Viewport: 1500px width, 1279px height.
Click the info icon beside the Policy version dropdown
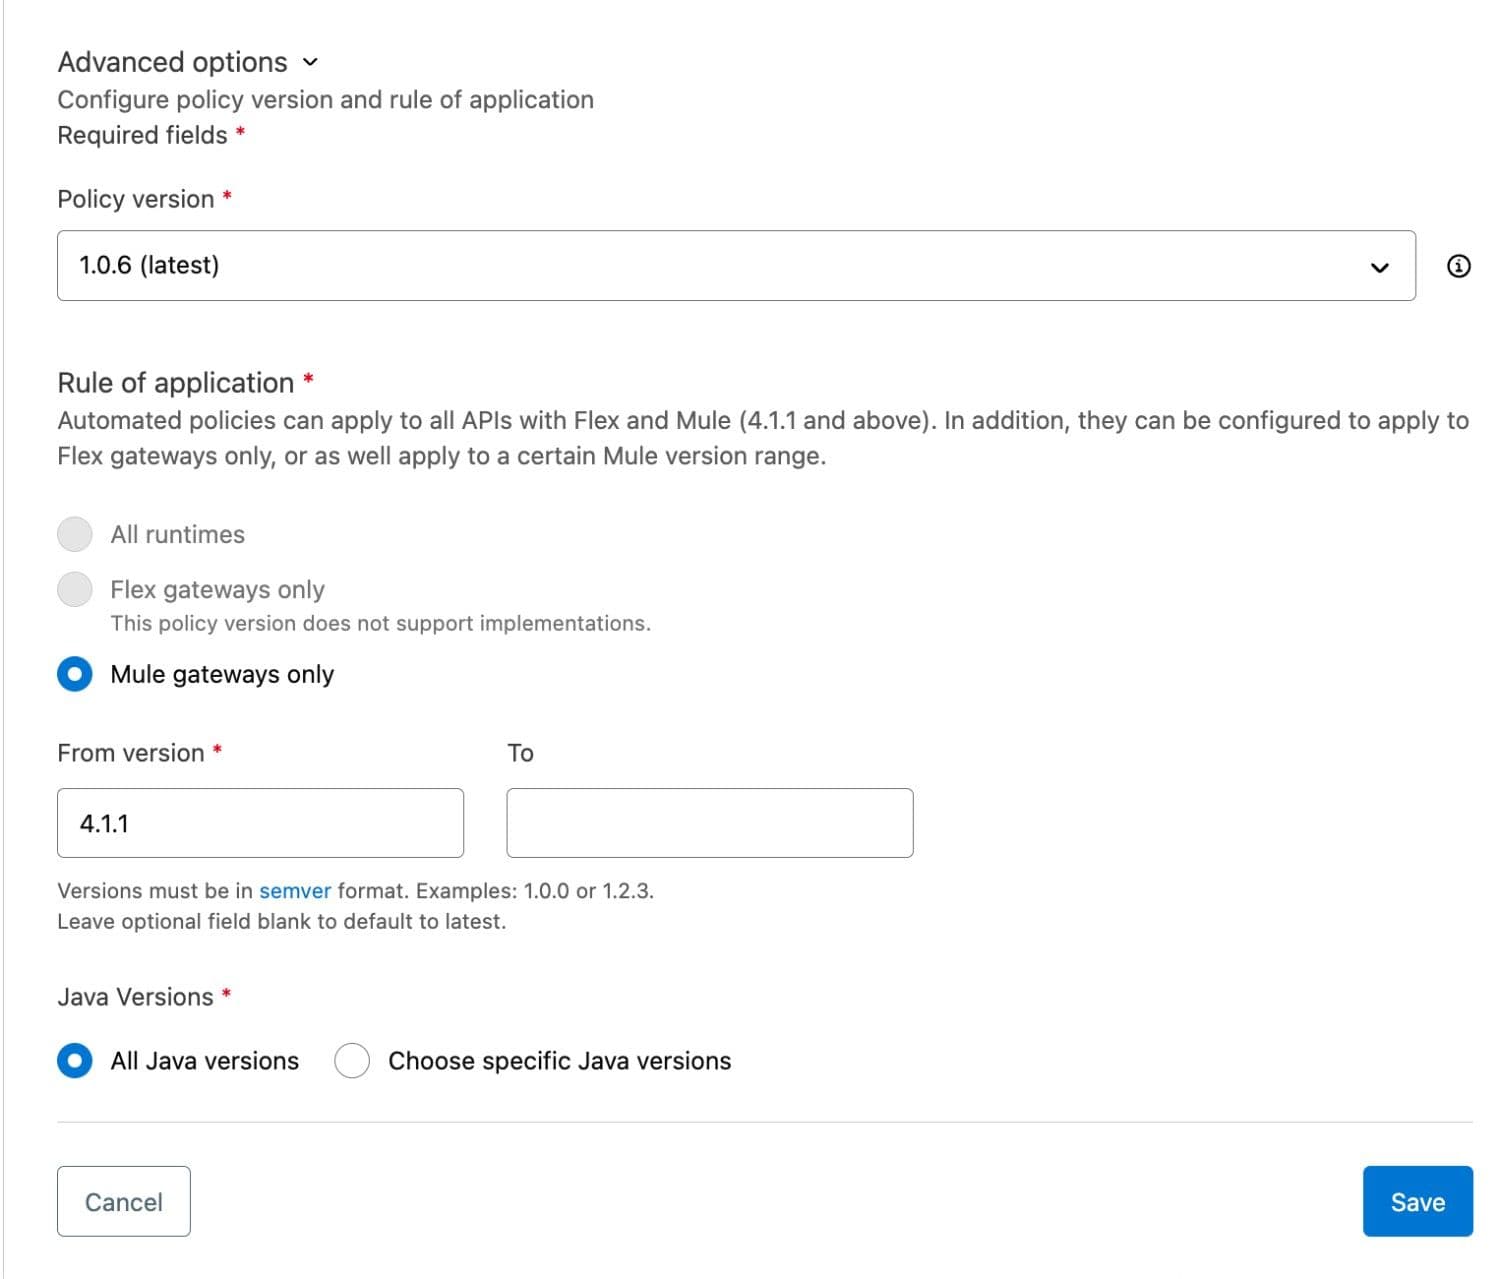pyautogui.click(x=1459, y=265)
